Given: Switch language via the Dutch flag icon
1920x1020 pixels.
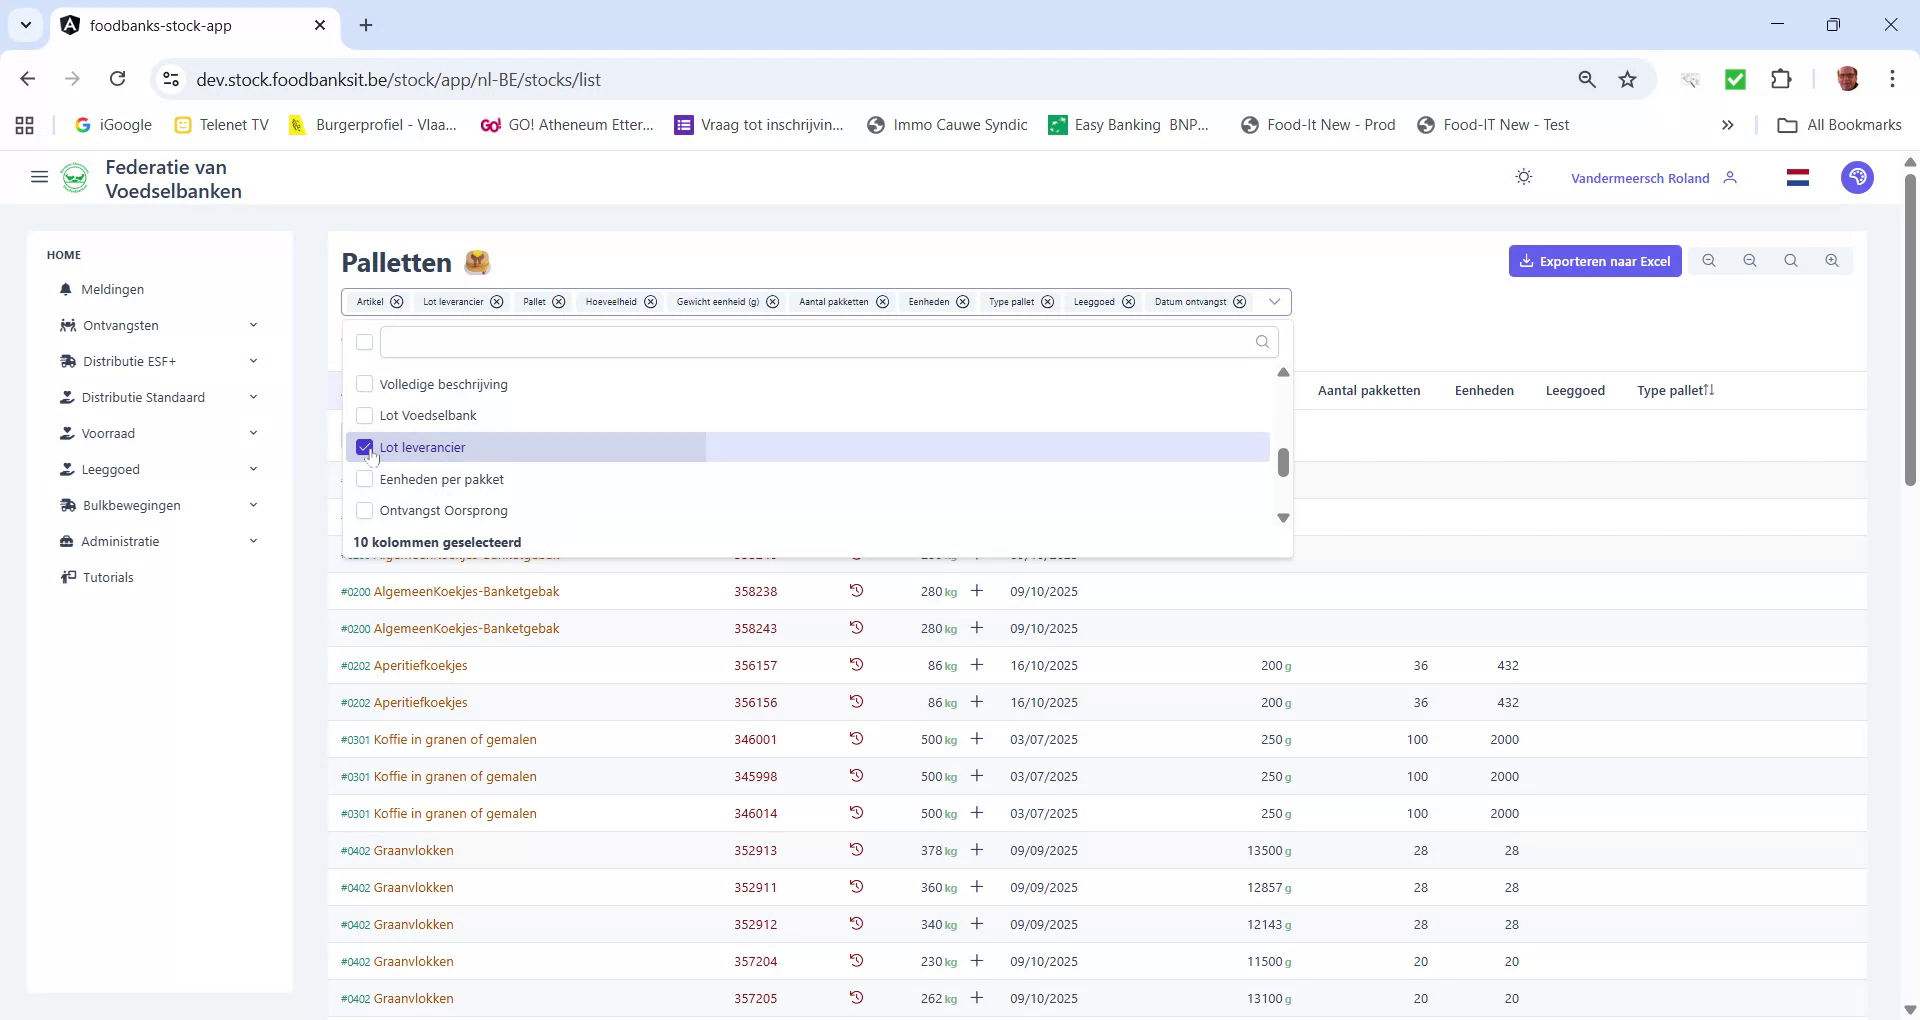Looking at the screenshot, I should point(1797,177).
